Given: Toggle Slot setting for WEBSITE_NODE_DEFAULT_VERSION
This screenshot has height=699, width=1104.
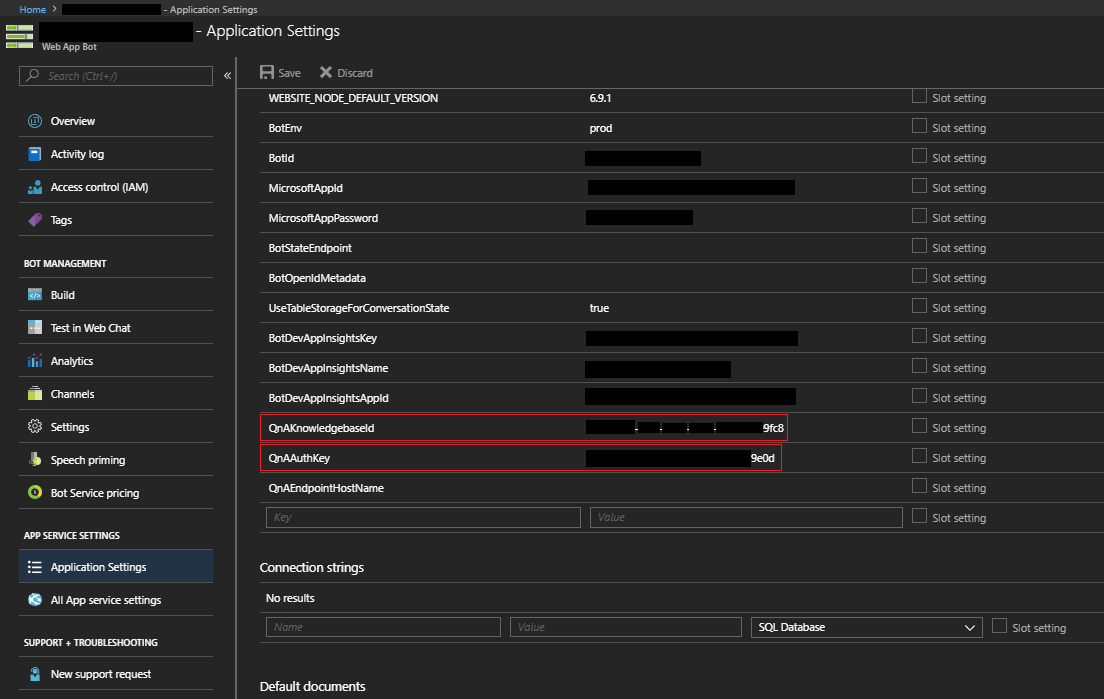Looking at the screenshot, I should point(918,97).
